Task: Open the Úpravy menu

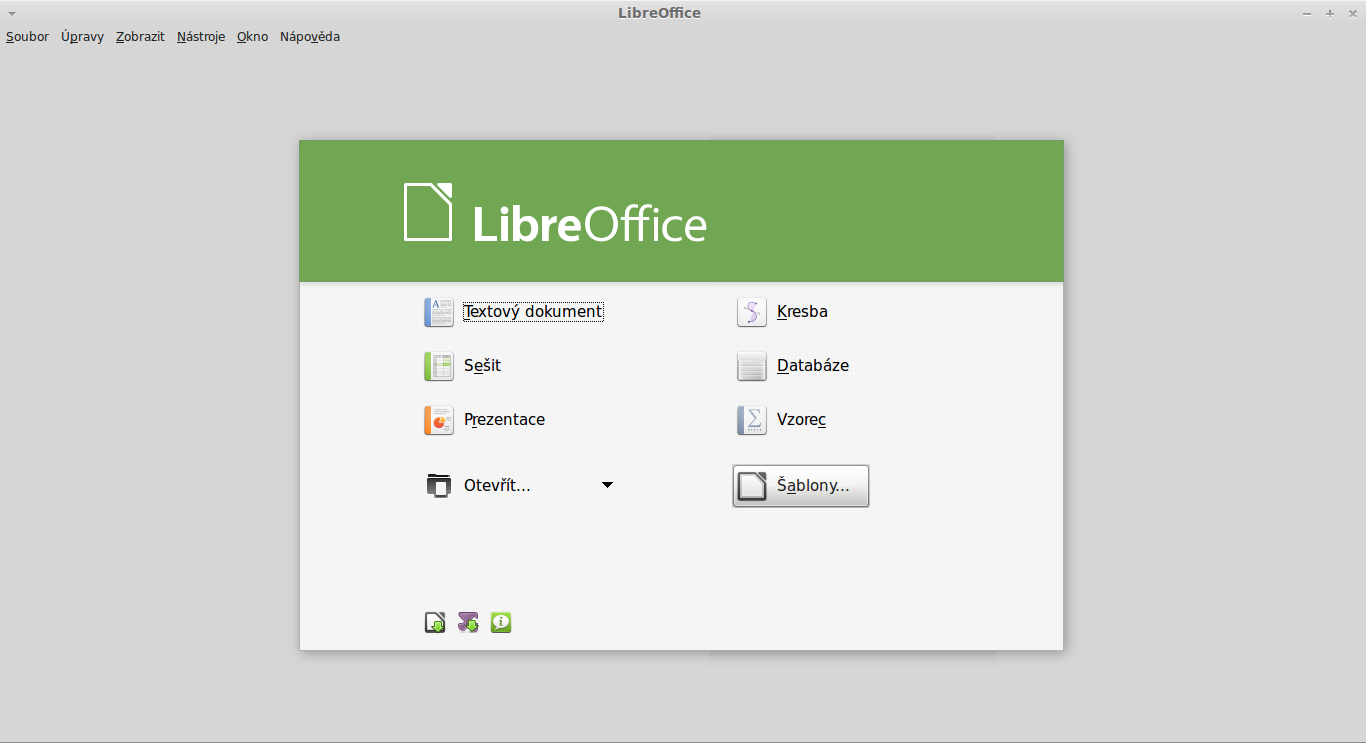Action: pyautogui.click(x=82, y=37)
